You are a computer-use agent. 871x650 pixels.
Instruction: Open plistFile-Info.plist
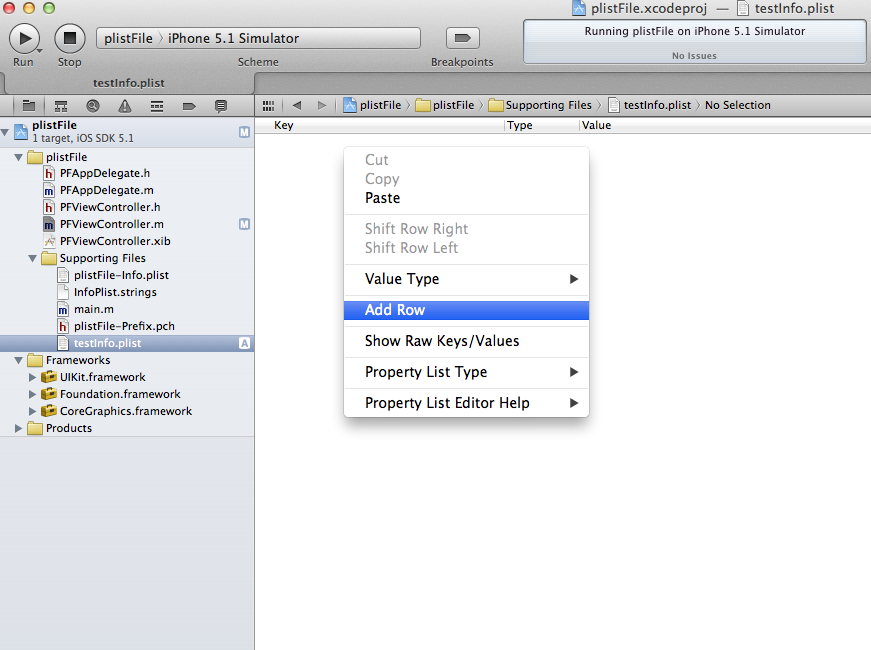tap(121, 275)
